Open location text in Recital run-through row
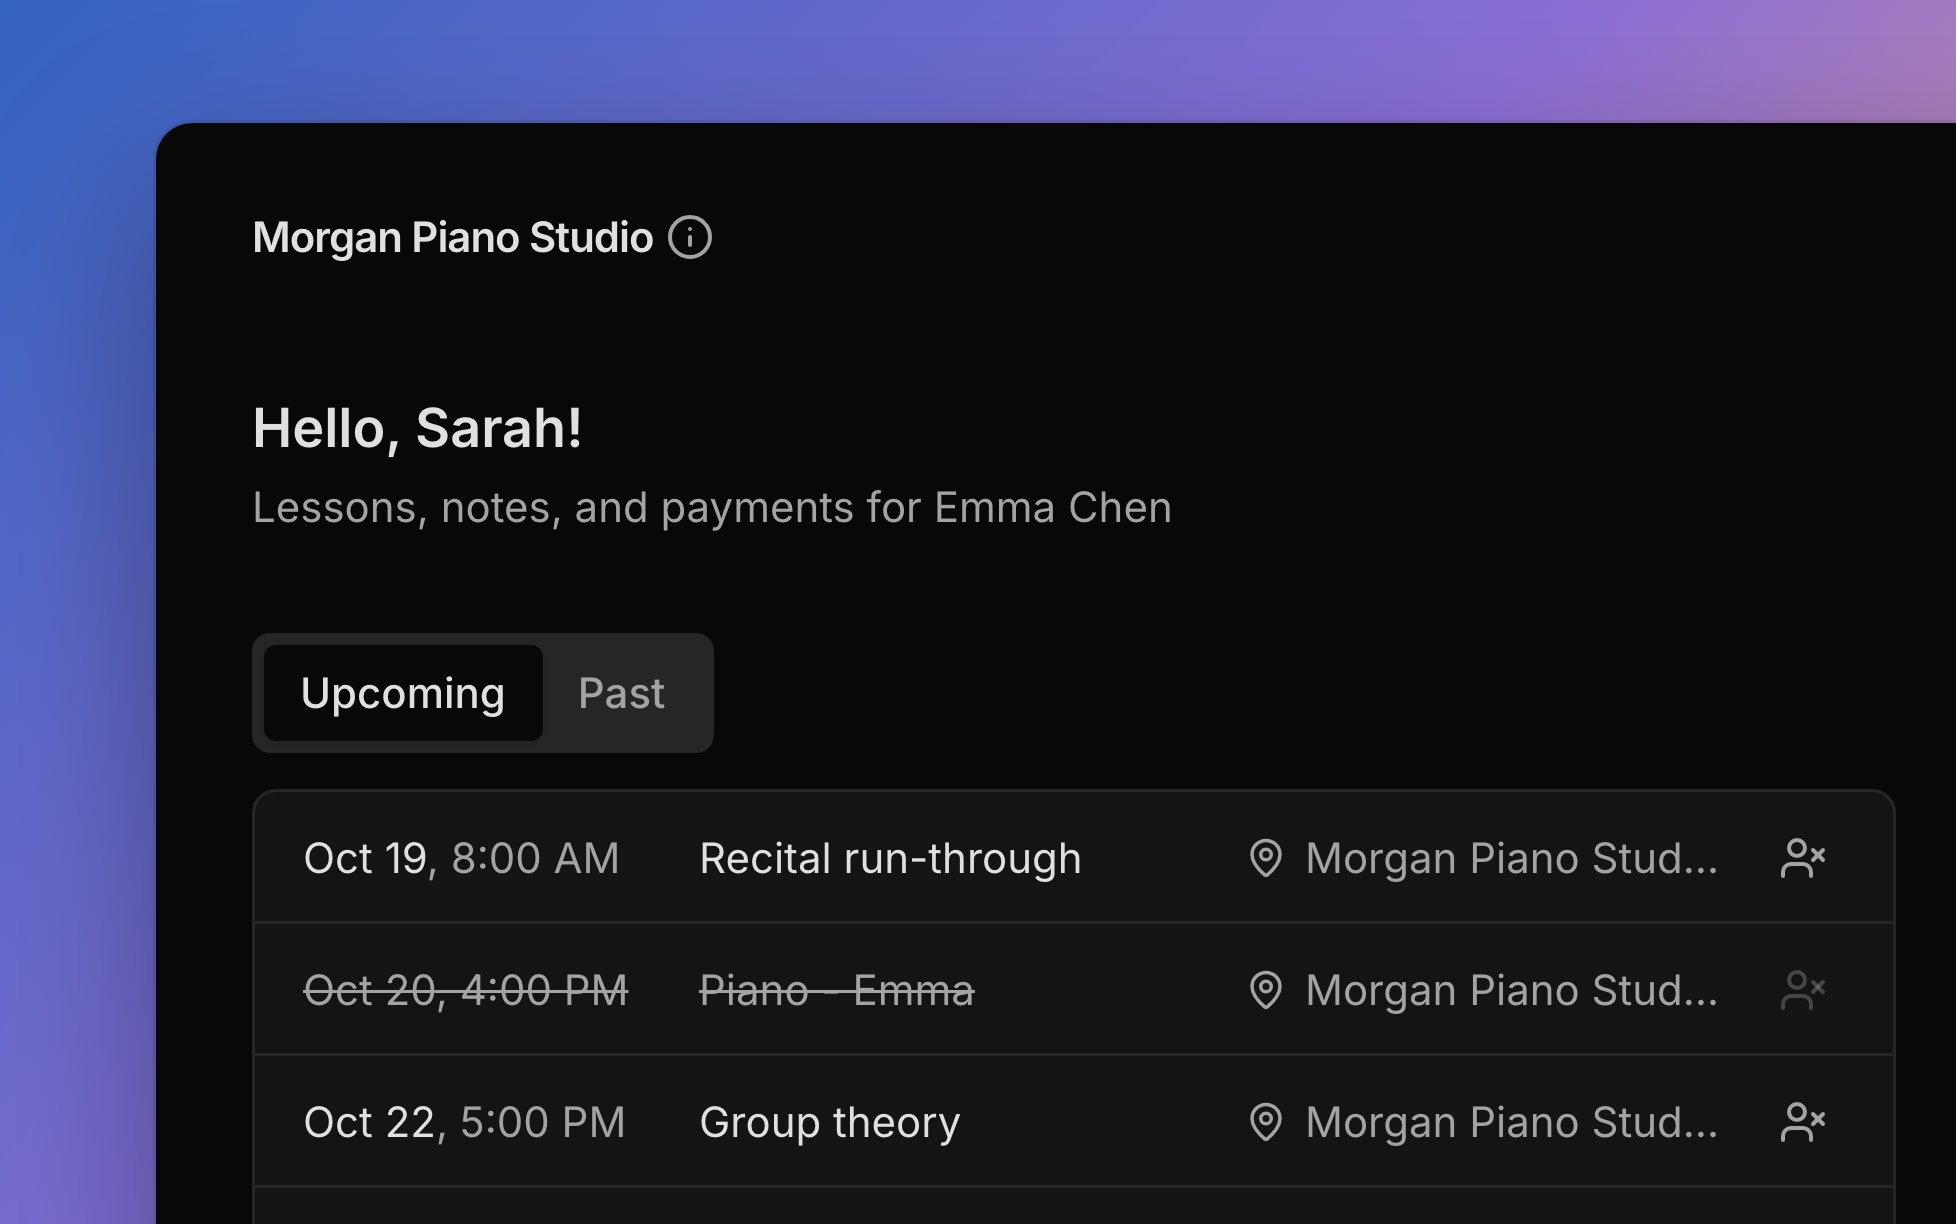The image size is (1956, 1224). (x=1512, y=858)
